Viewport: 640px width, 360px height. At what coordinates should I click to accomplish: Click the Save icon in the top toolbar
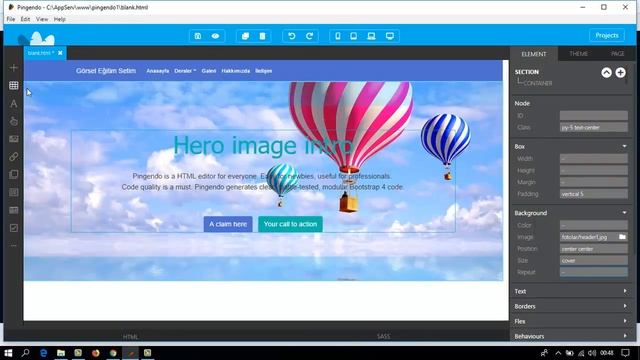[198, 36]
